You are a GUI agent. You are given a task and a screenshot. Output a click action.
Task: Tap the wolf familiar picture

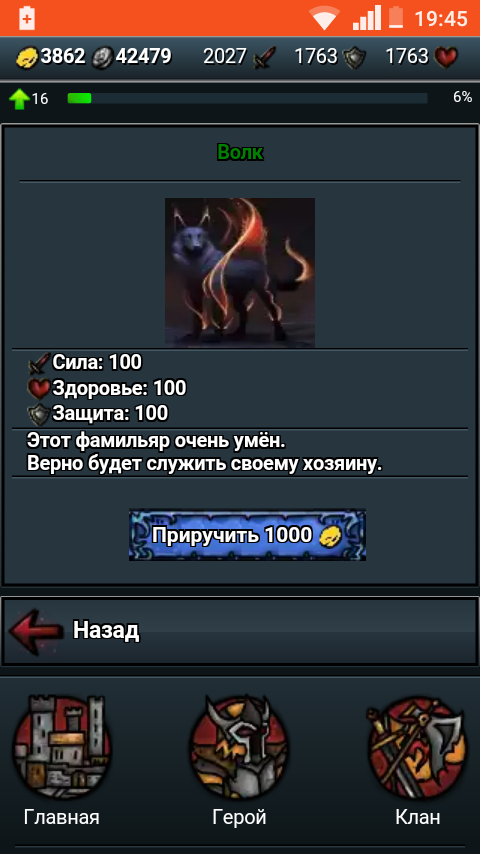[240, 272]
